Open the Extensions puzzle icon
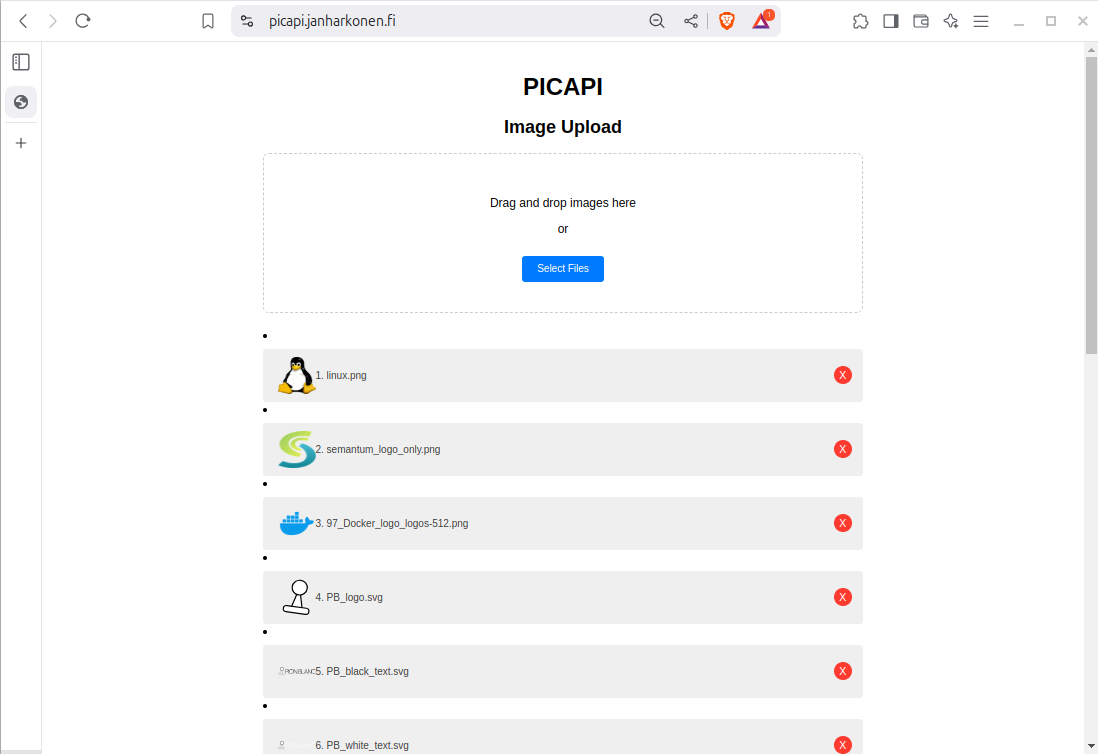The width and height of the screenshot is (1098, 754). pos(861,21)
